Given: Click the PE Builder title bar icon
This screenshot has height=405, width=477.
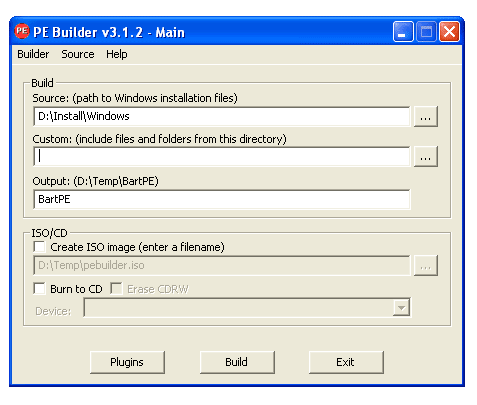Looking at the screenshot, I should (x=22, y=31).
